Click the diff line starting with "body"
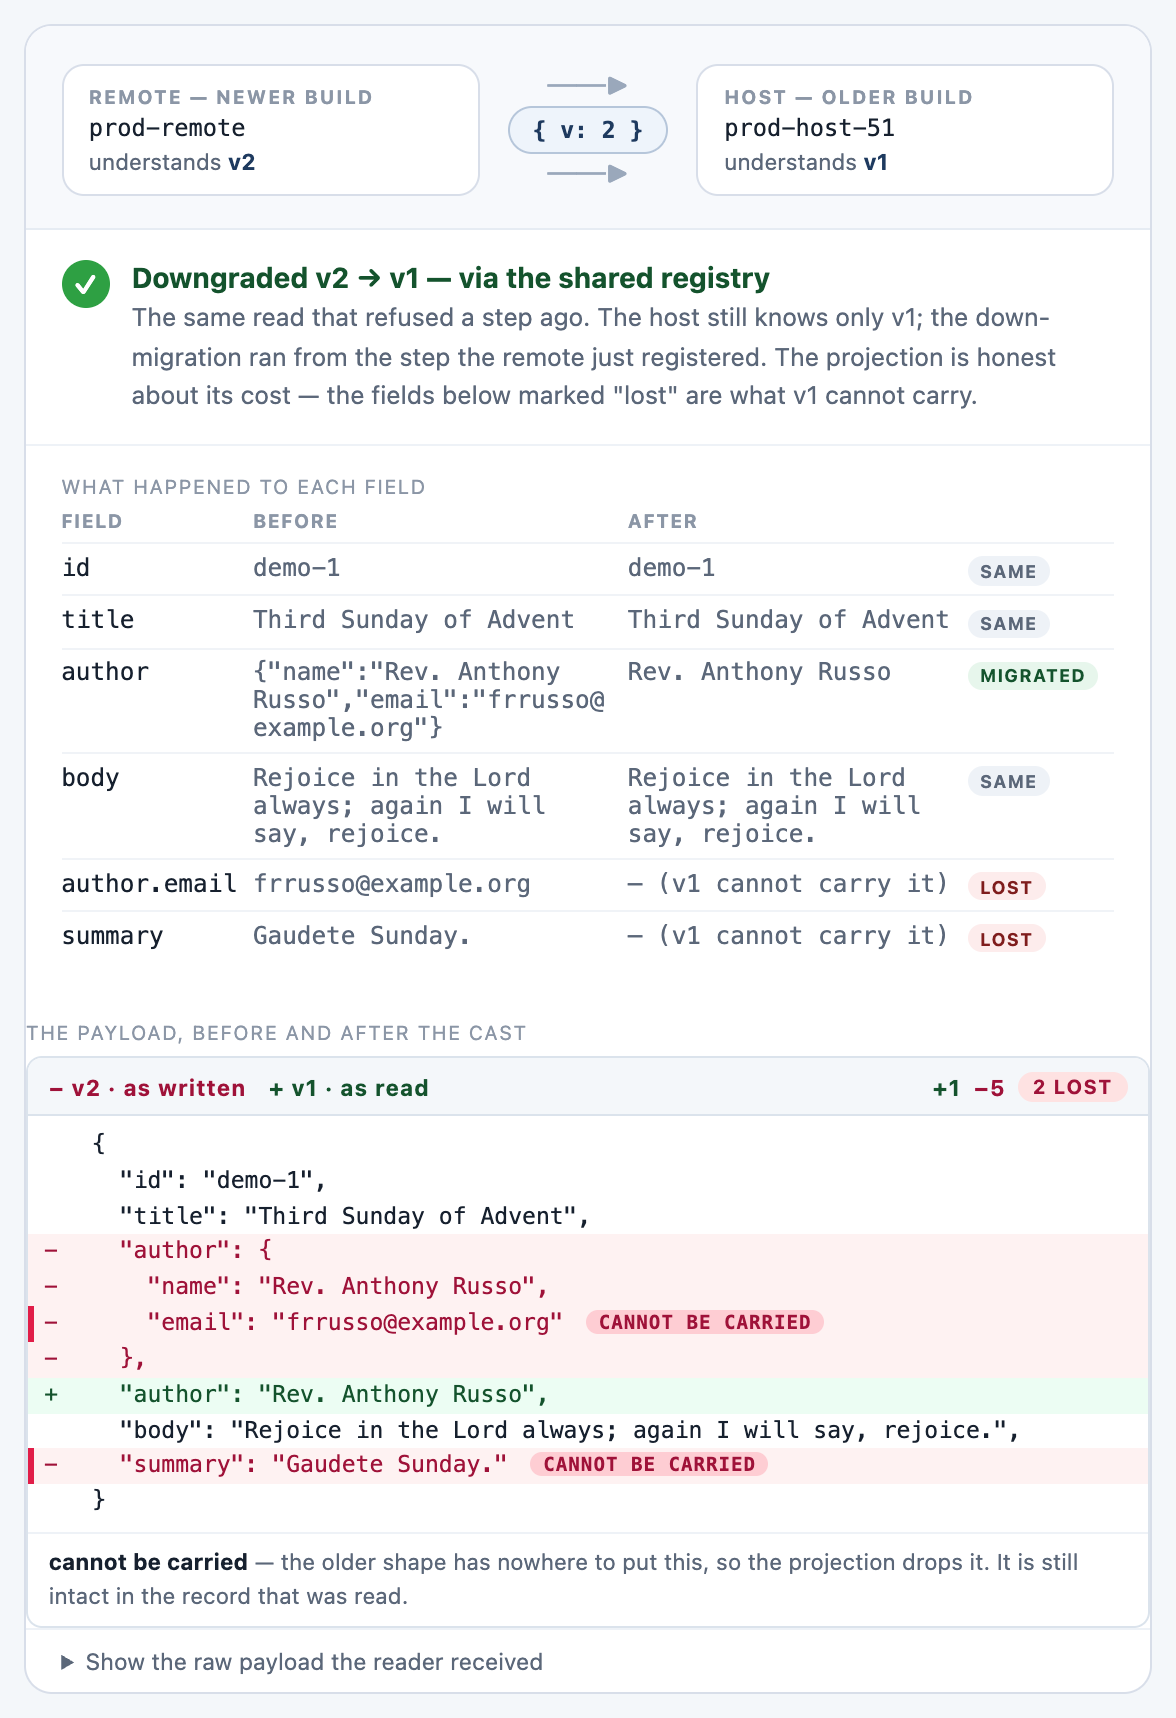 pos(588,1430)
